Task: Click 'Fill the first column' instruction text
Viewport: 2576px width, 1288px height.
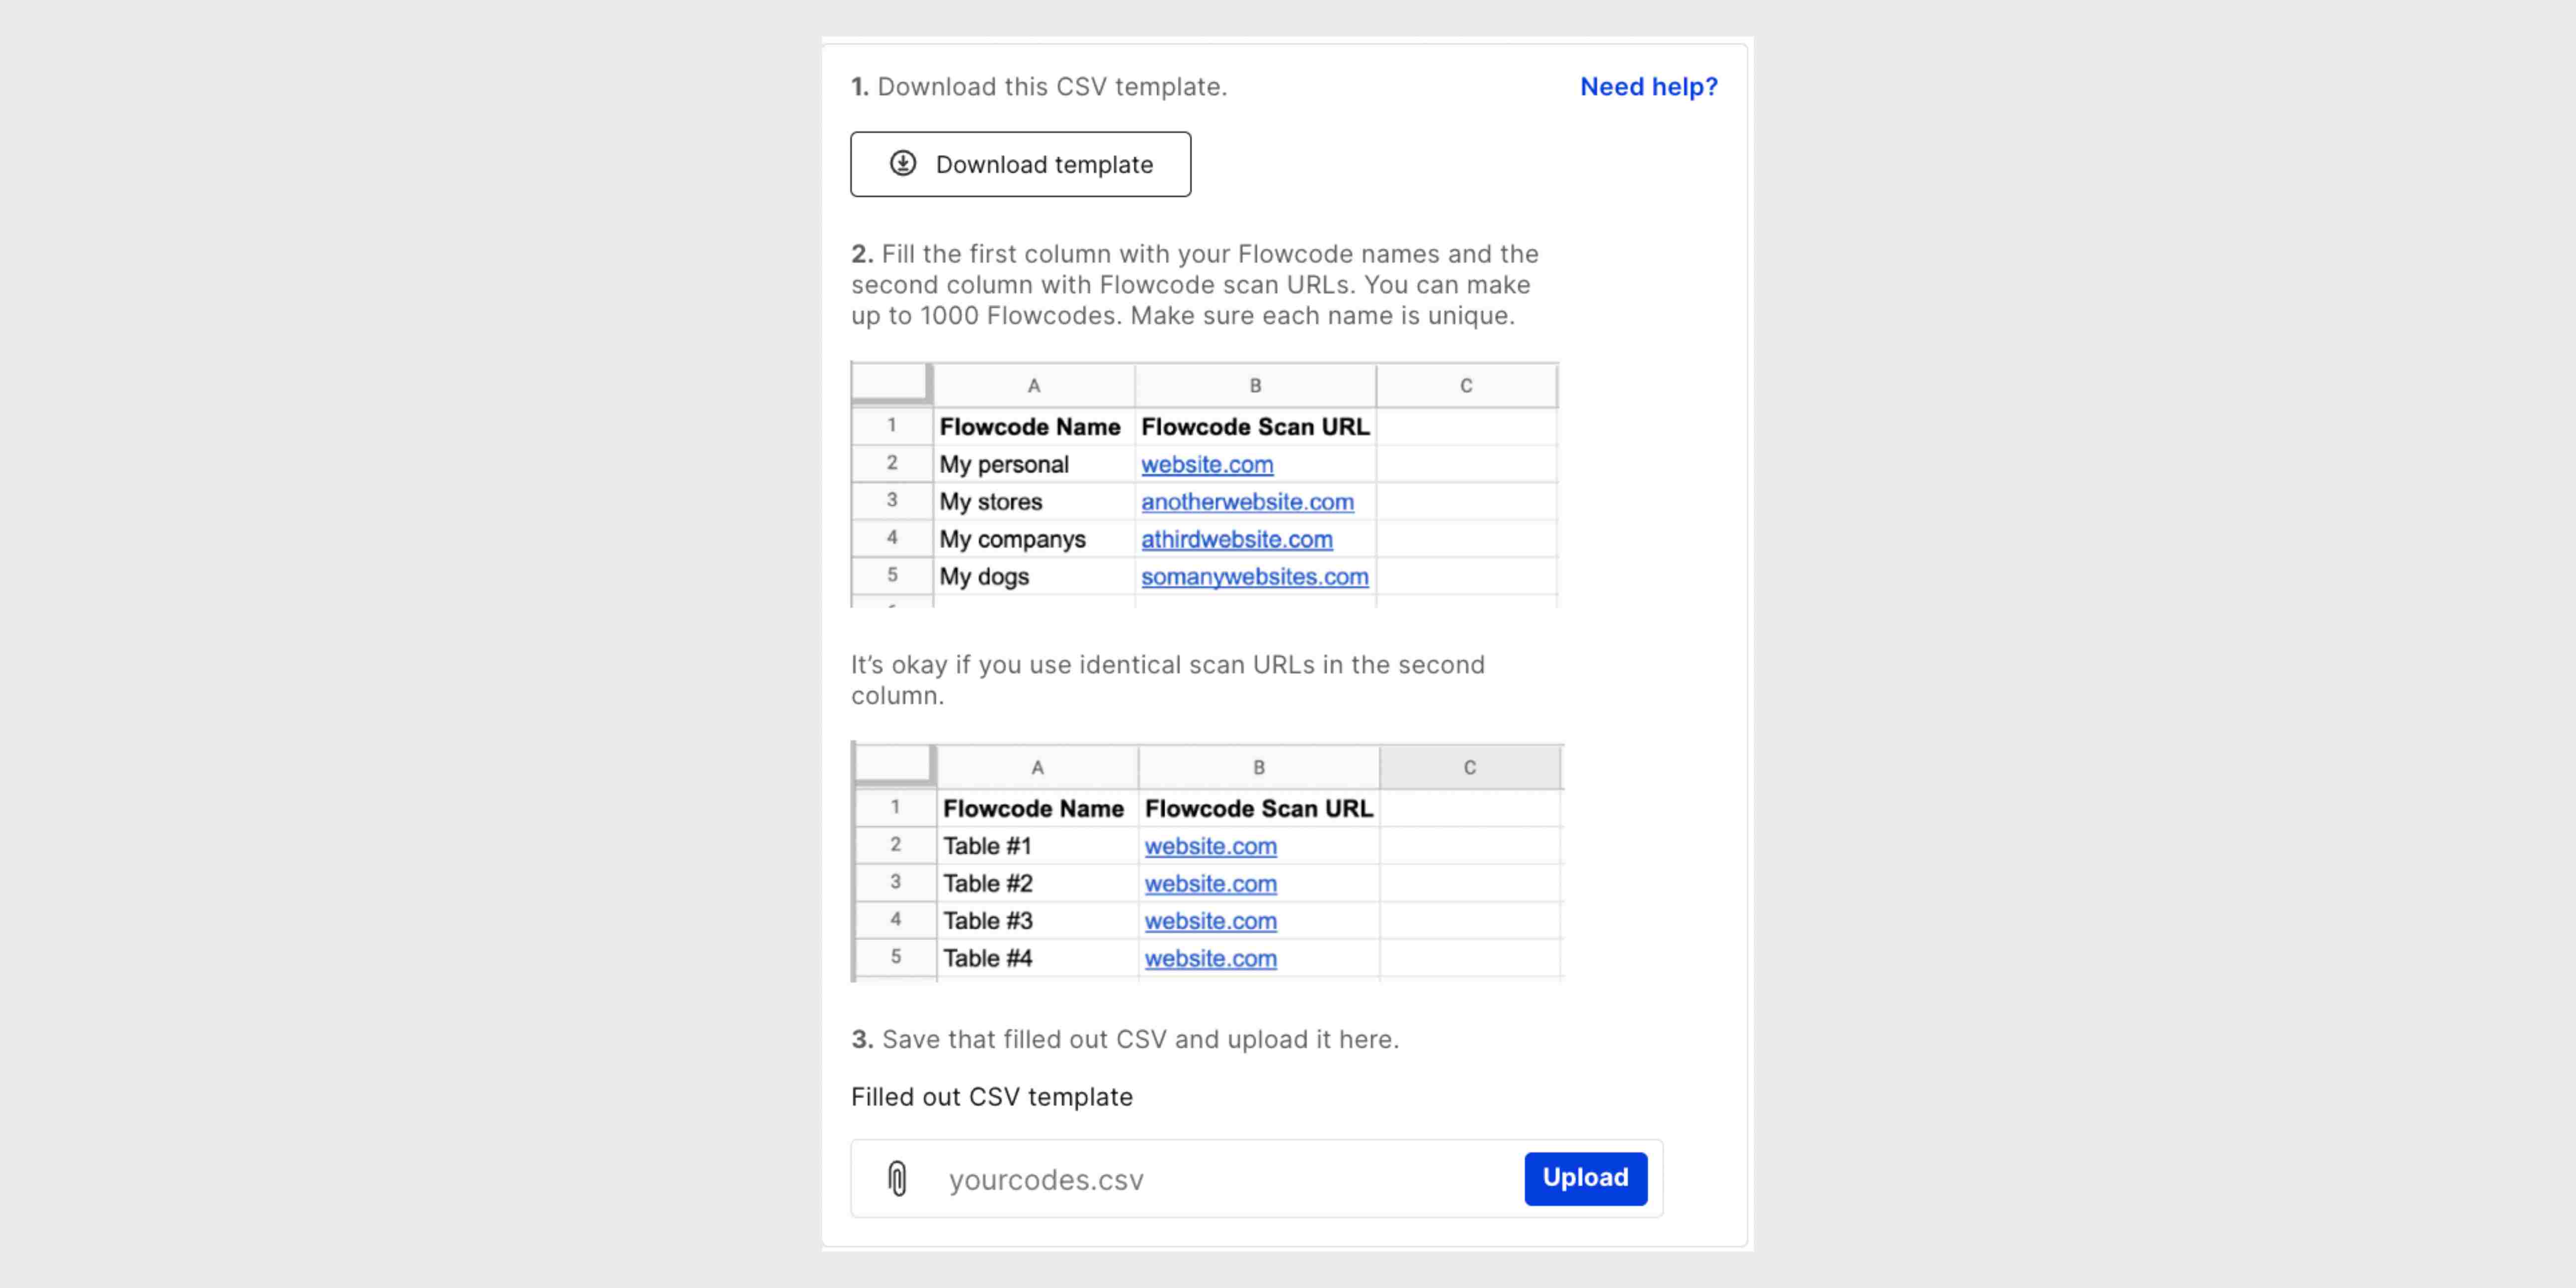Action: 1195,285
